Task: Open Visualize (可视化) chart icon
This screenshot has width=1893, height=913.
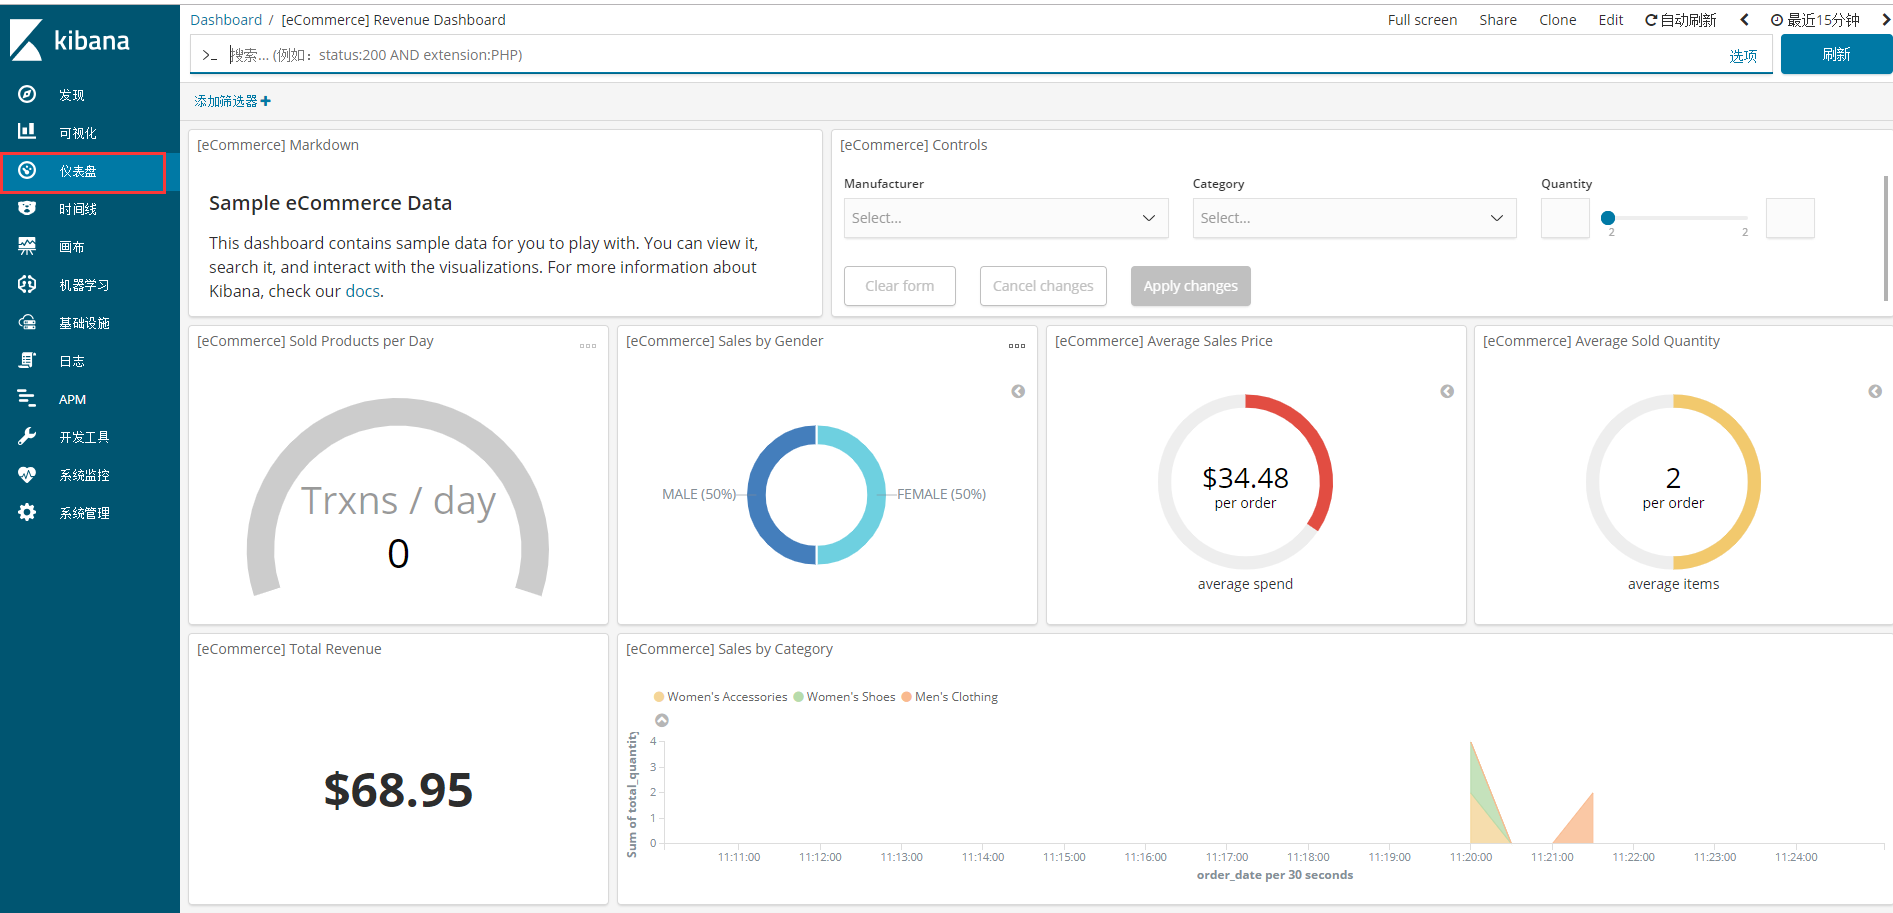Action: pos(27,132)
